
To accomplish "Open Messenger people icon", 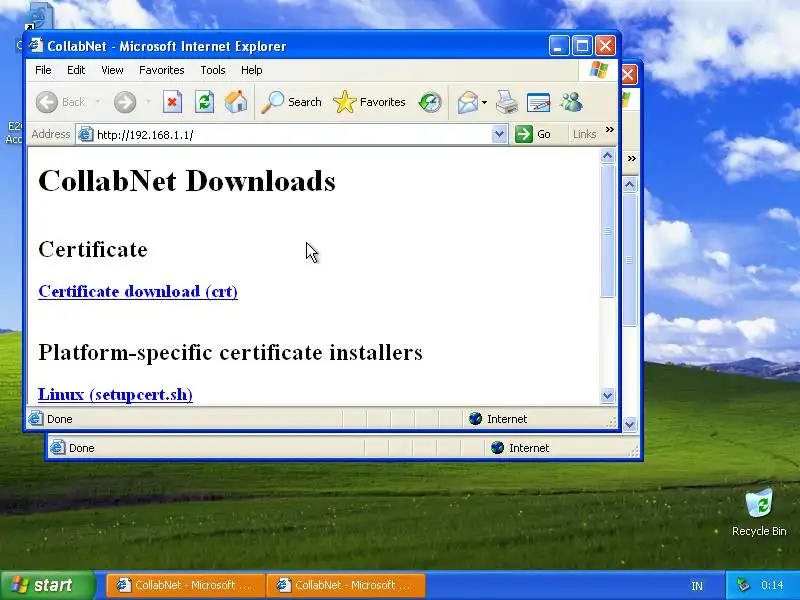I will [x=571, y=102].
